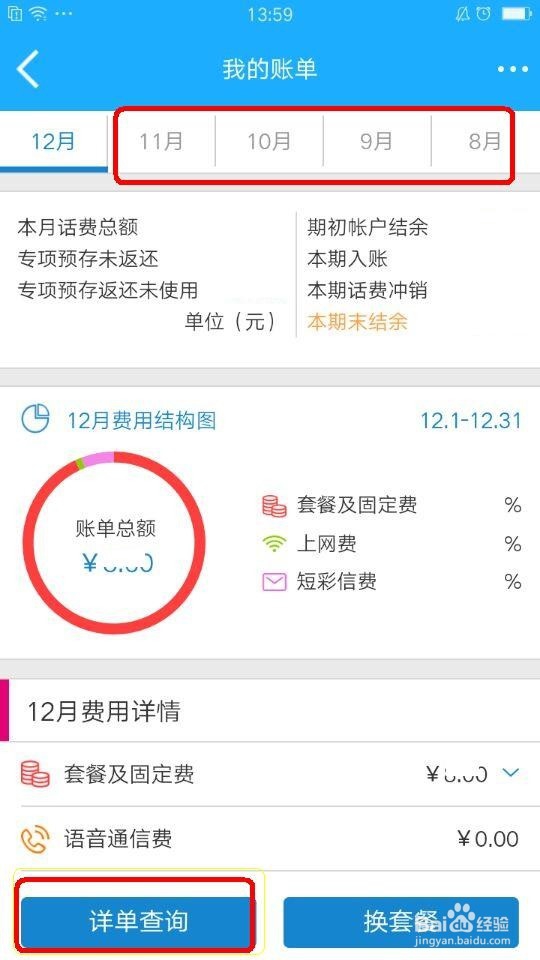Tap the coins icon next to 套餐及固定费 legend

tap(274, 506)
